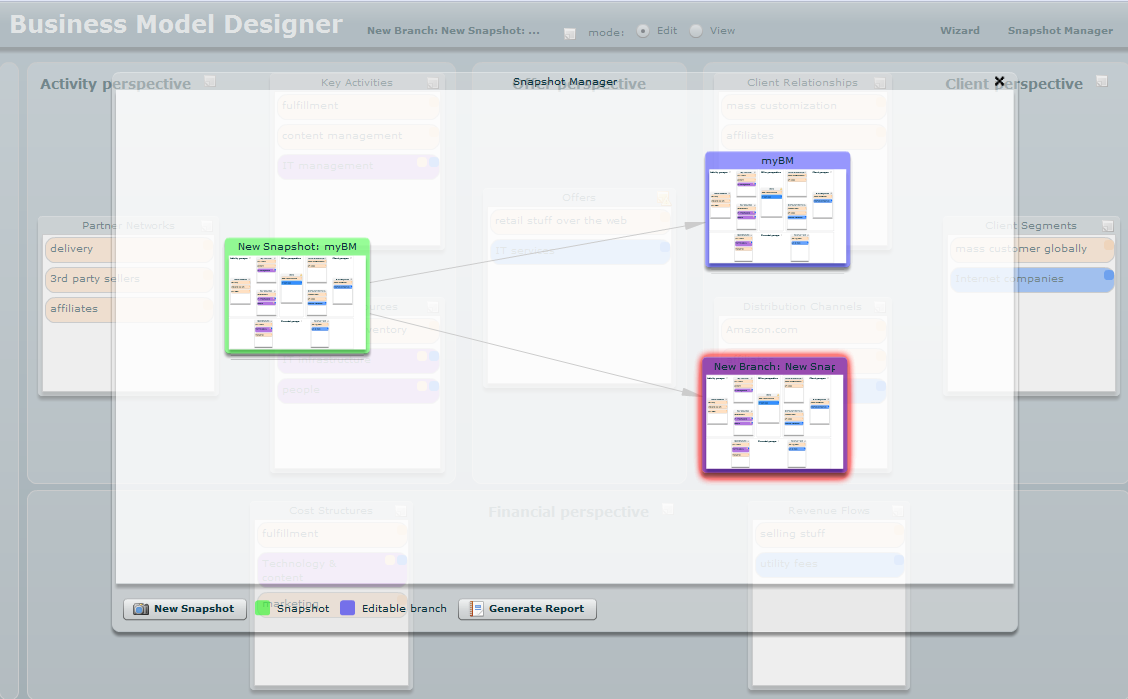Select the Edit mode radio button
Screen dimensions: 1128x699
click(x=642, y=31)
